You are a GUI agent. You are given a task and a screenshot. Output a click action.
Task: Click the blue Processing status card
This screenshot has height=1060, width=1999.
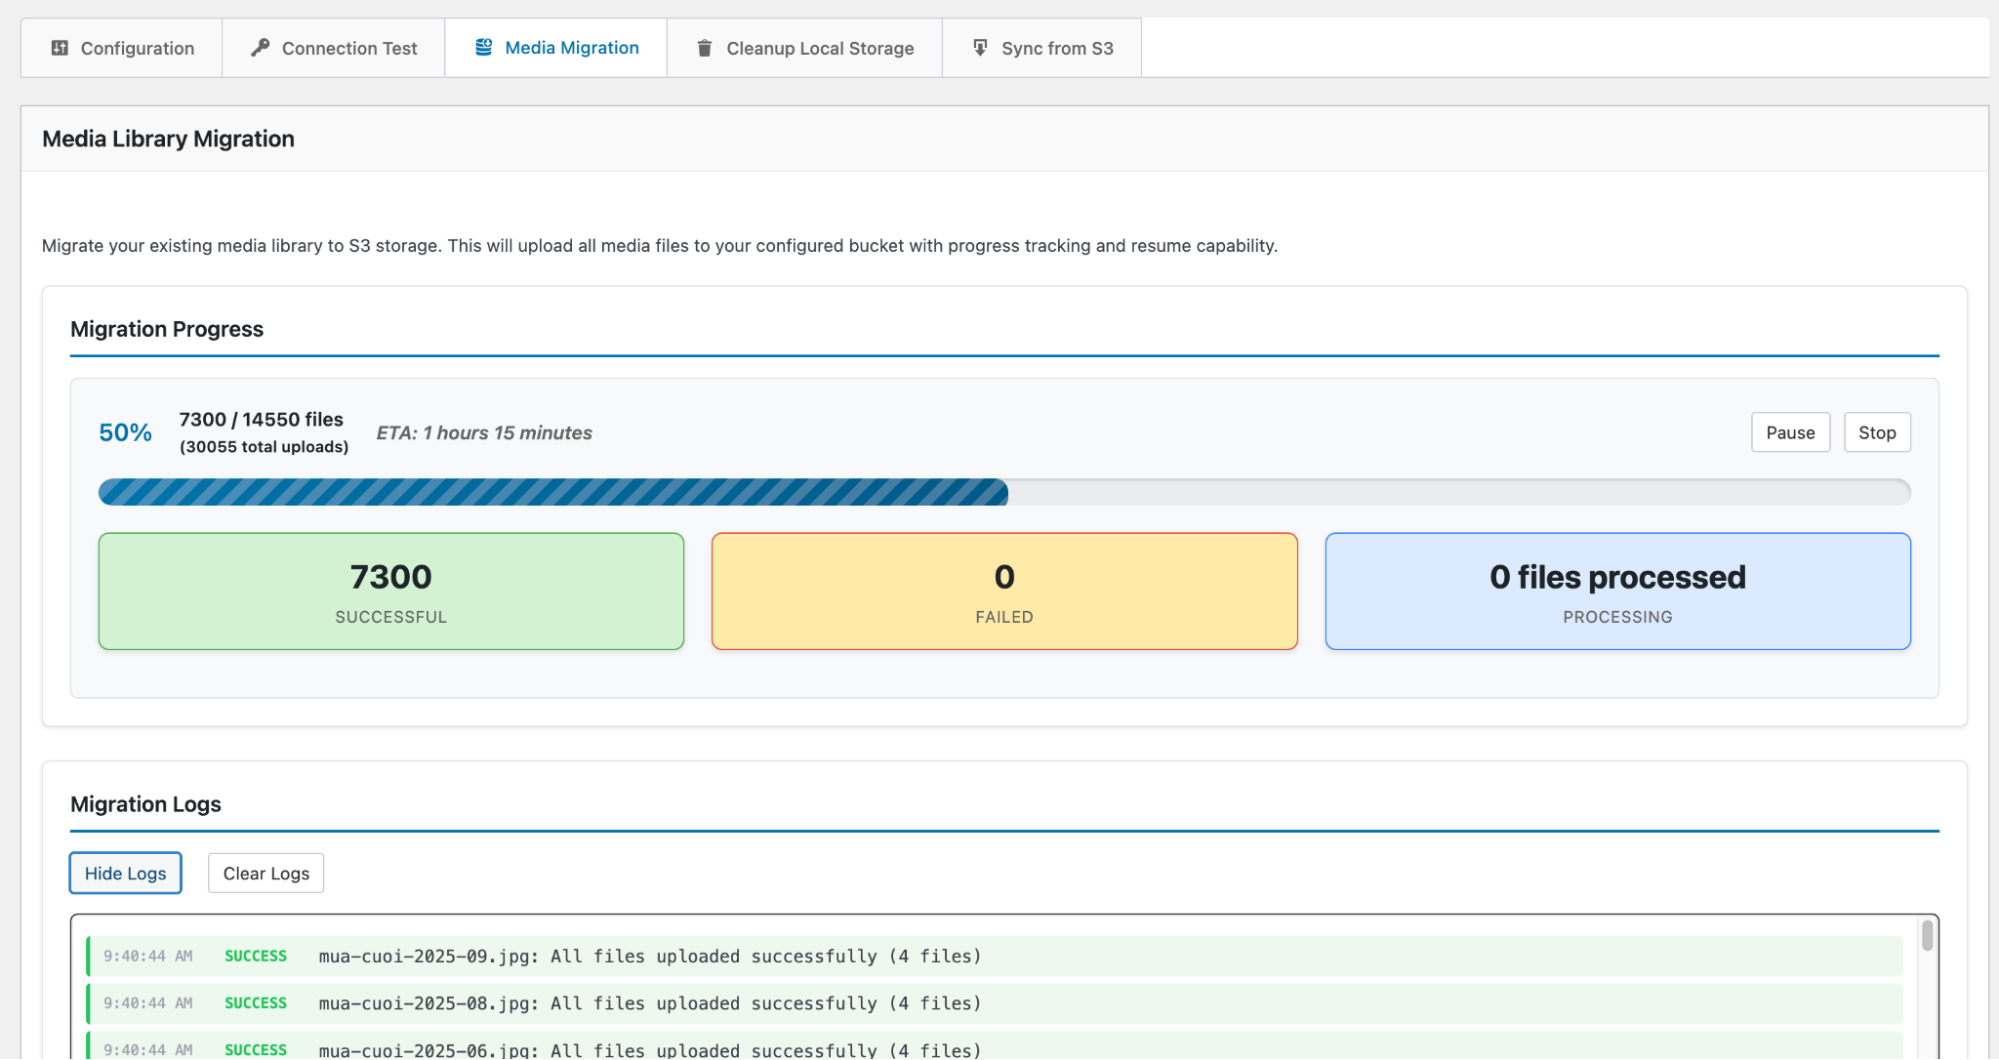tap(1617, 591)
